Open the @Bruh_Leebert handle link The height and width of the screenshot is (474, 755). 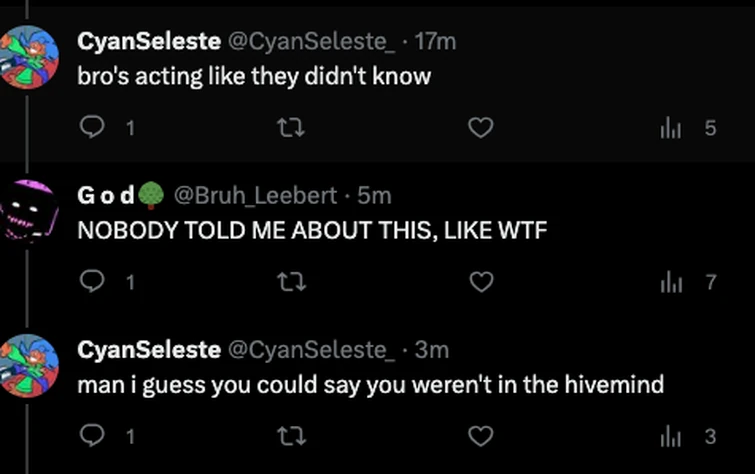coord(256,196)
